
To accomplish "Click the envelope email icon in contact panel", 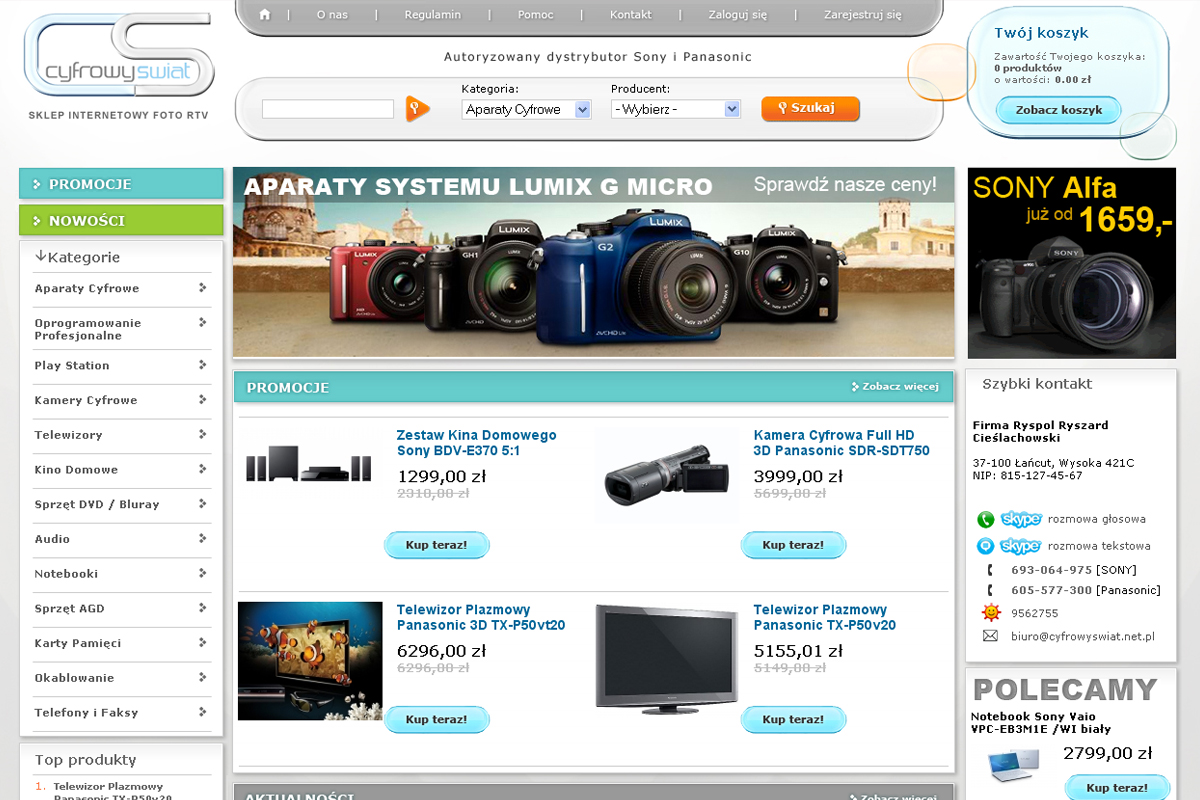I will (990, 636).
